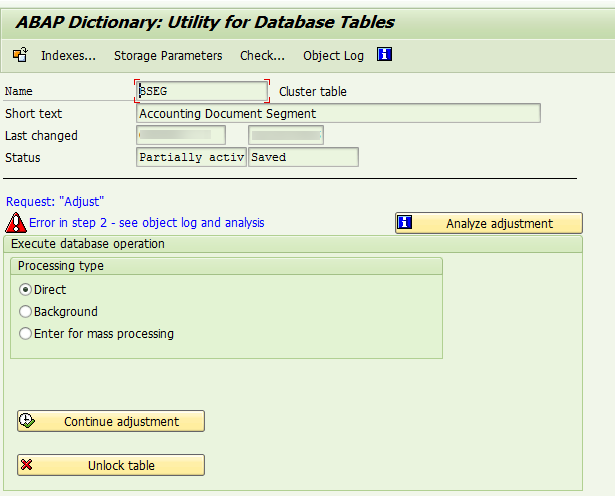Viewport: 615px width, 496px height.
Task: Click the Partially activ status field
Action: (191, 157)
